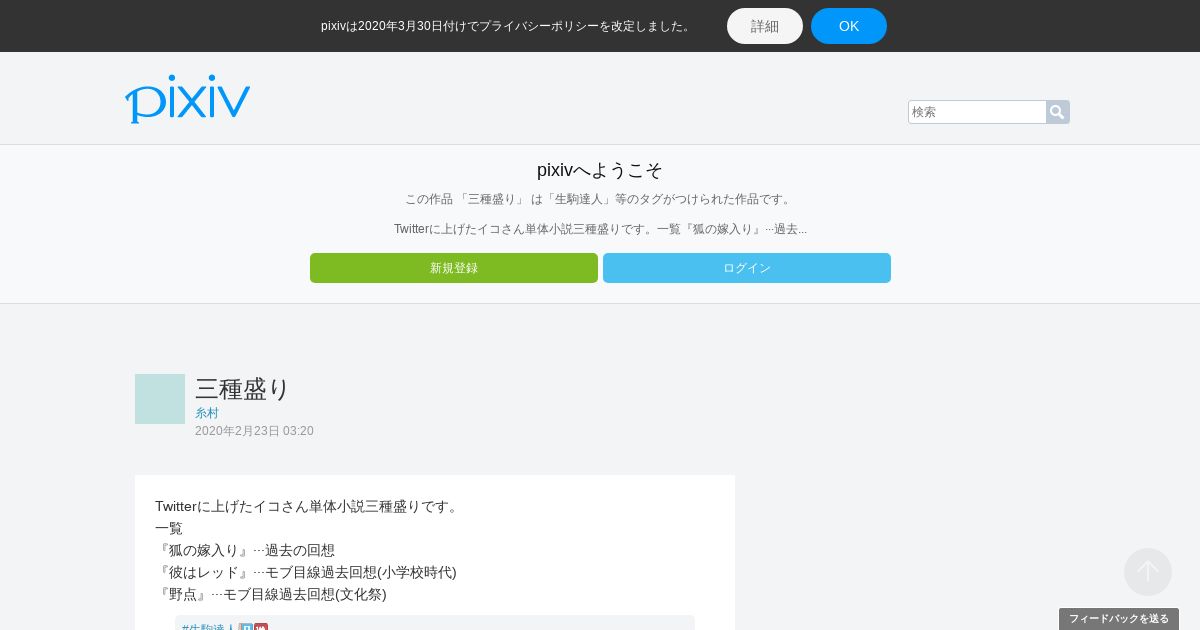Click the ログイン login button
The image size is (1200, 630).
[x=747, y=268]
